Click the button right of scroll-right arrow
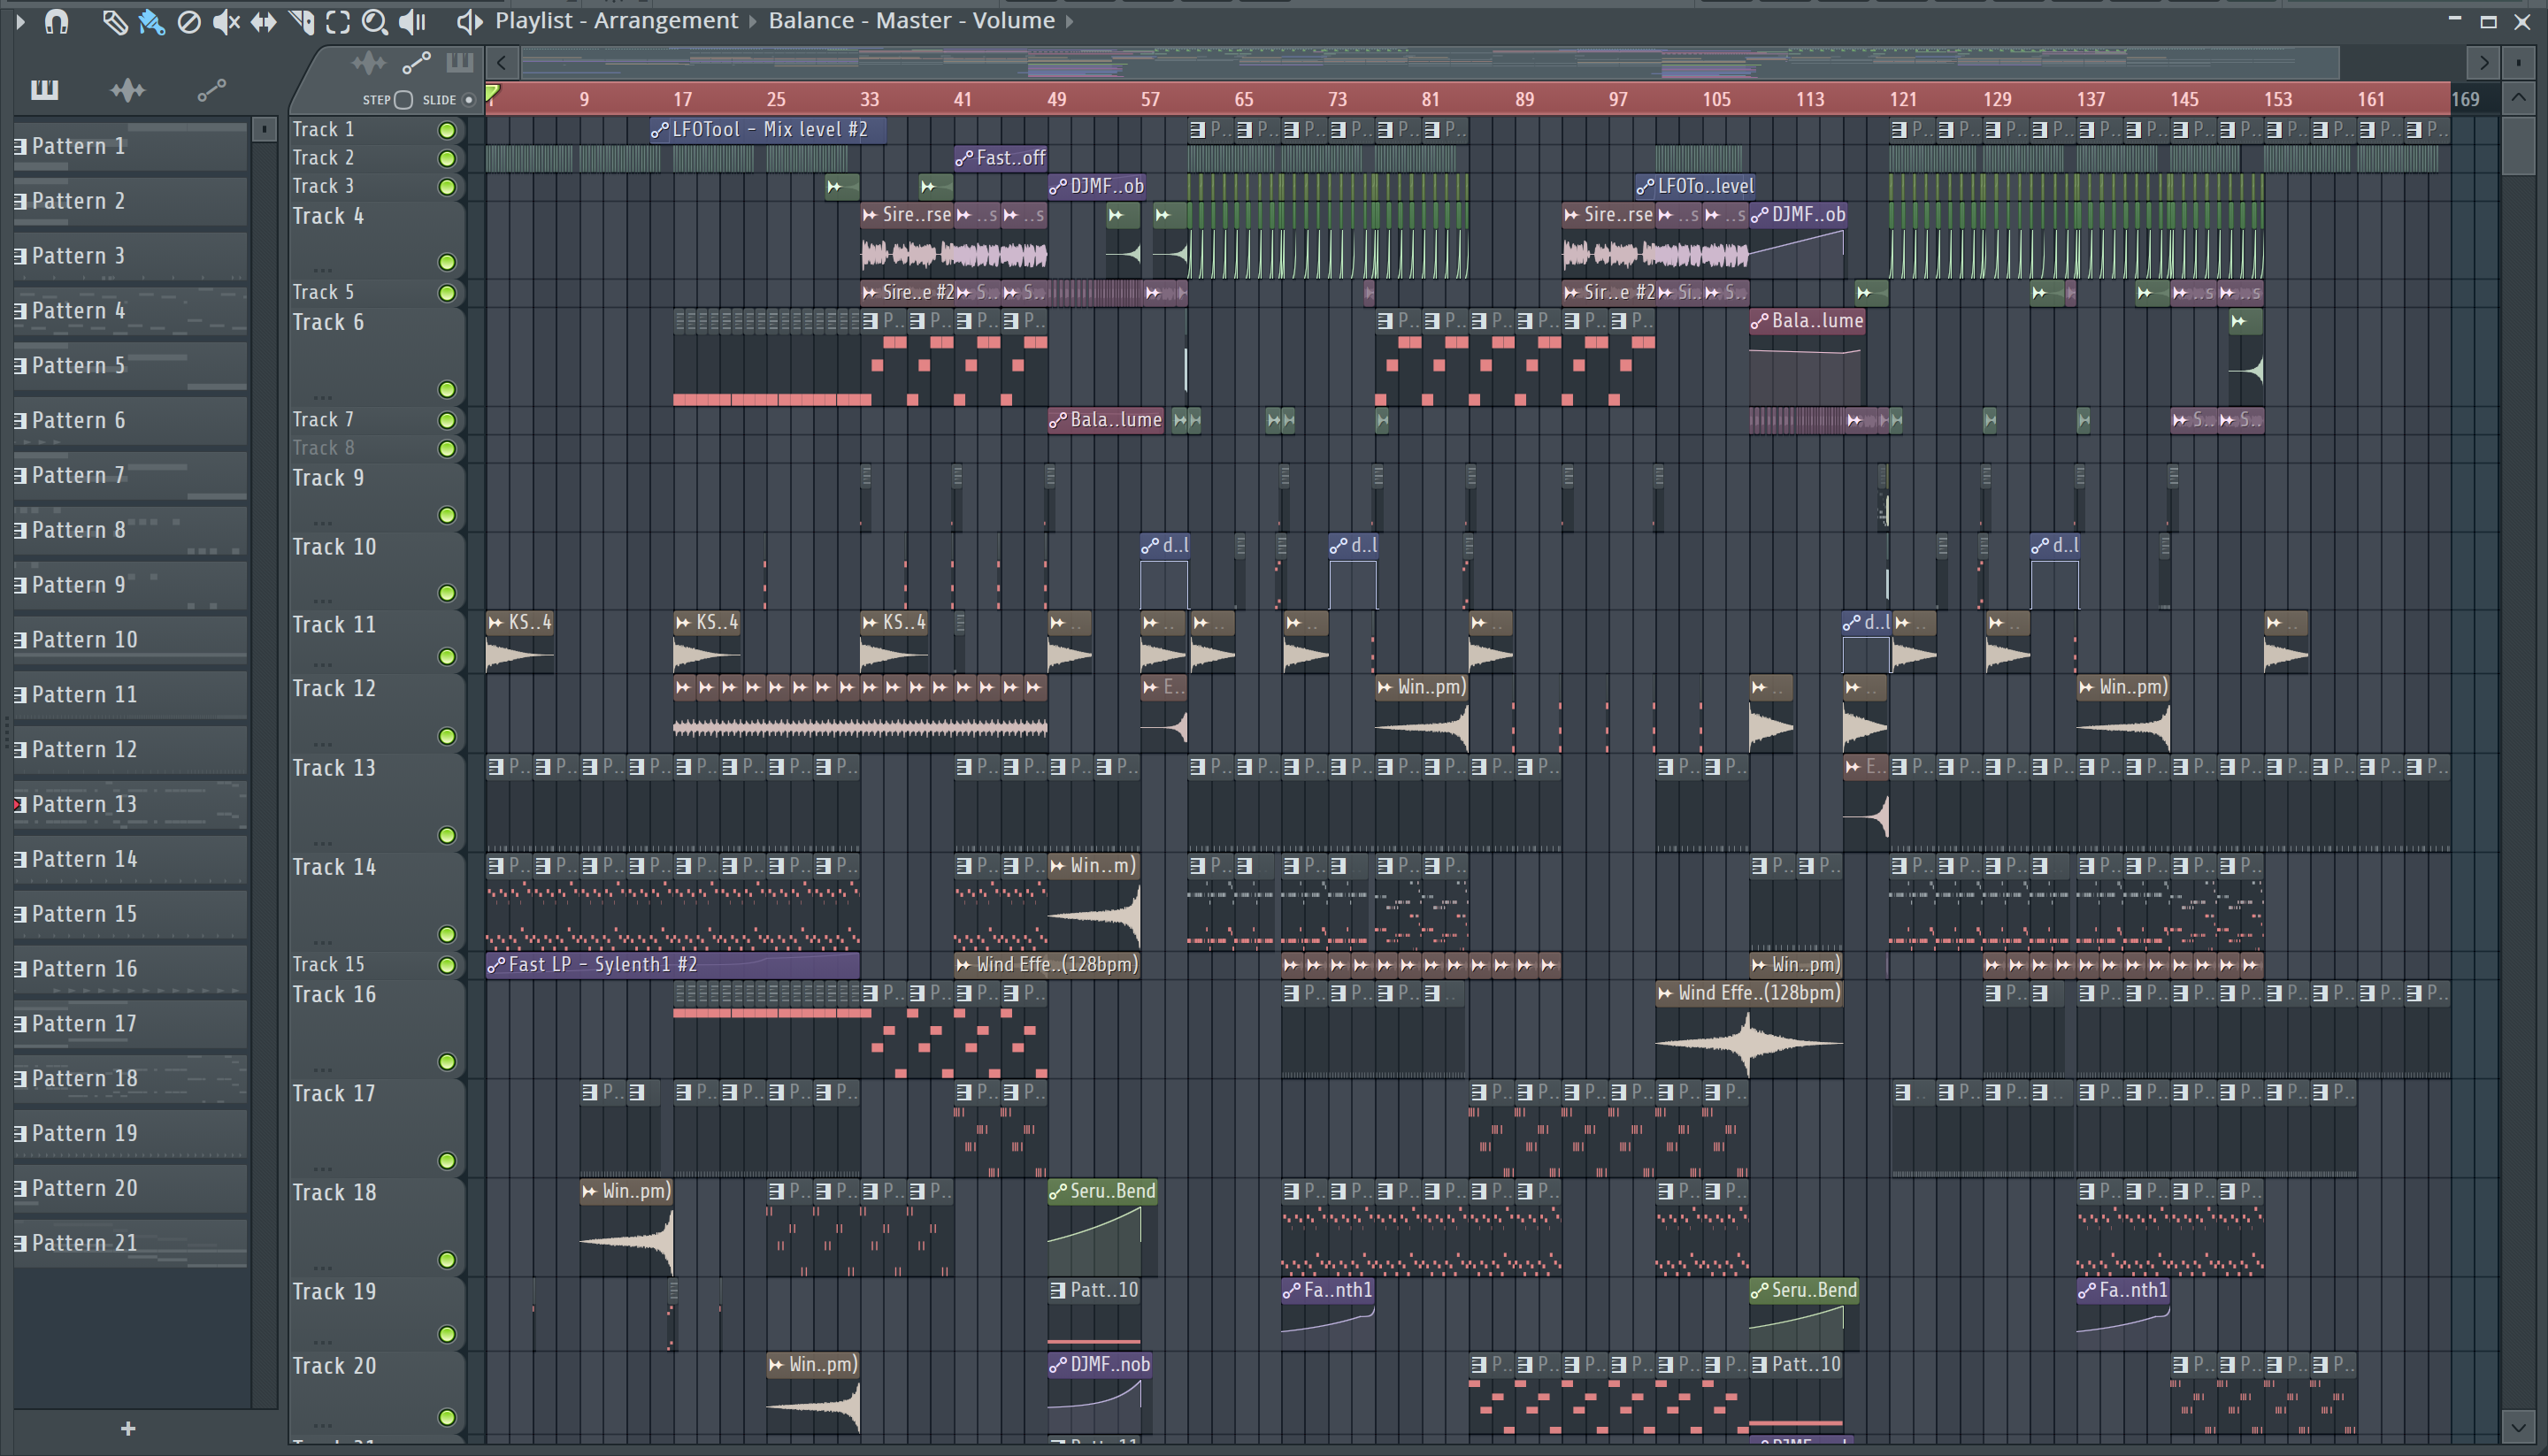This screenshot has height=1456, width=2548. [2518, 63]
